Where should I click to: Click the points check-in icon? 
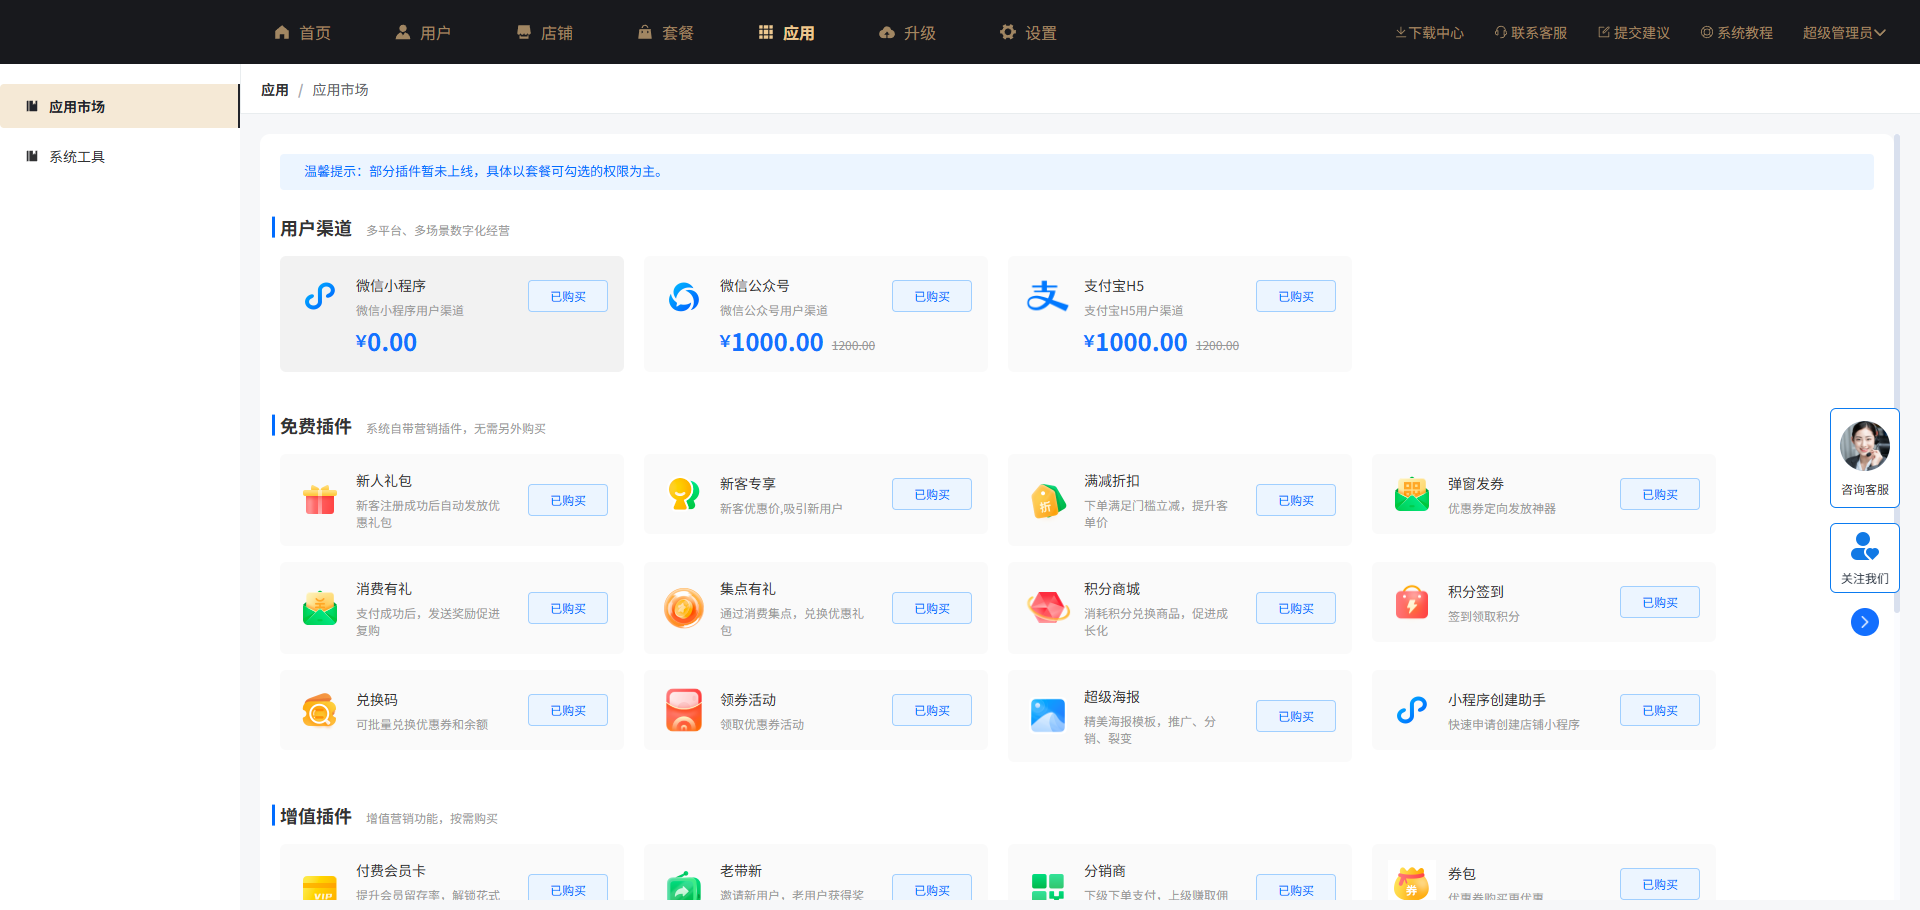coord(1411,602)
